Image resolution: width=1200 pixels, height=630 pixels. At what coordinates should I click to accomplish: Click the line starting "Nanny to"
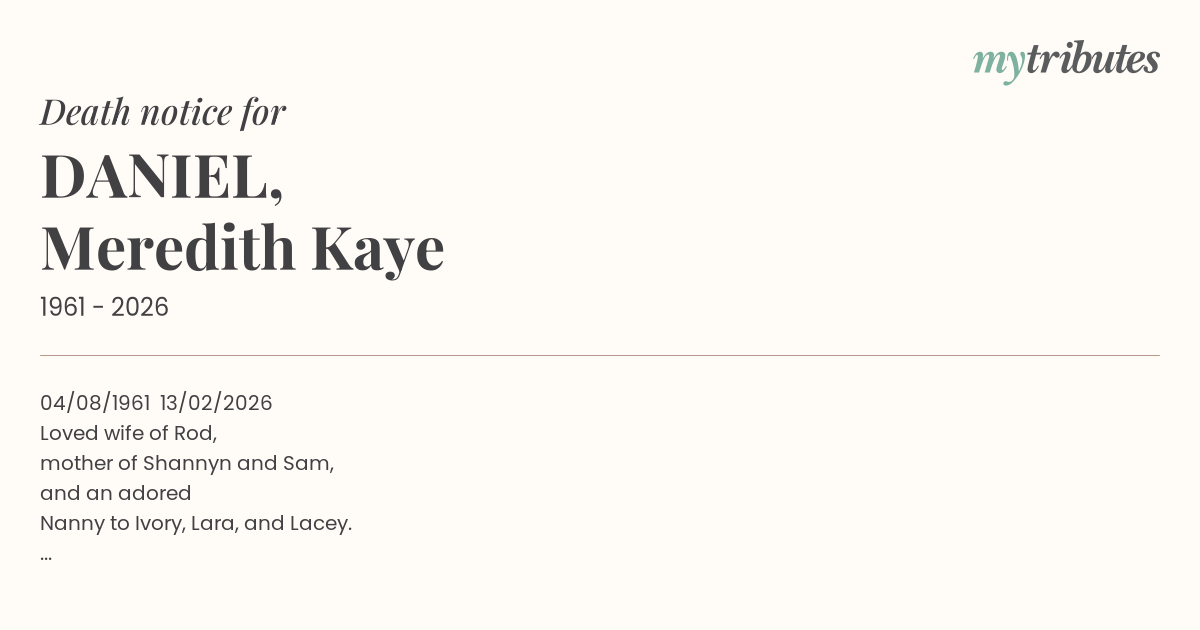[196, 523]
